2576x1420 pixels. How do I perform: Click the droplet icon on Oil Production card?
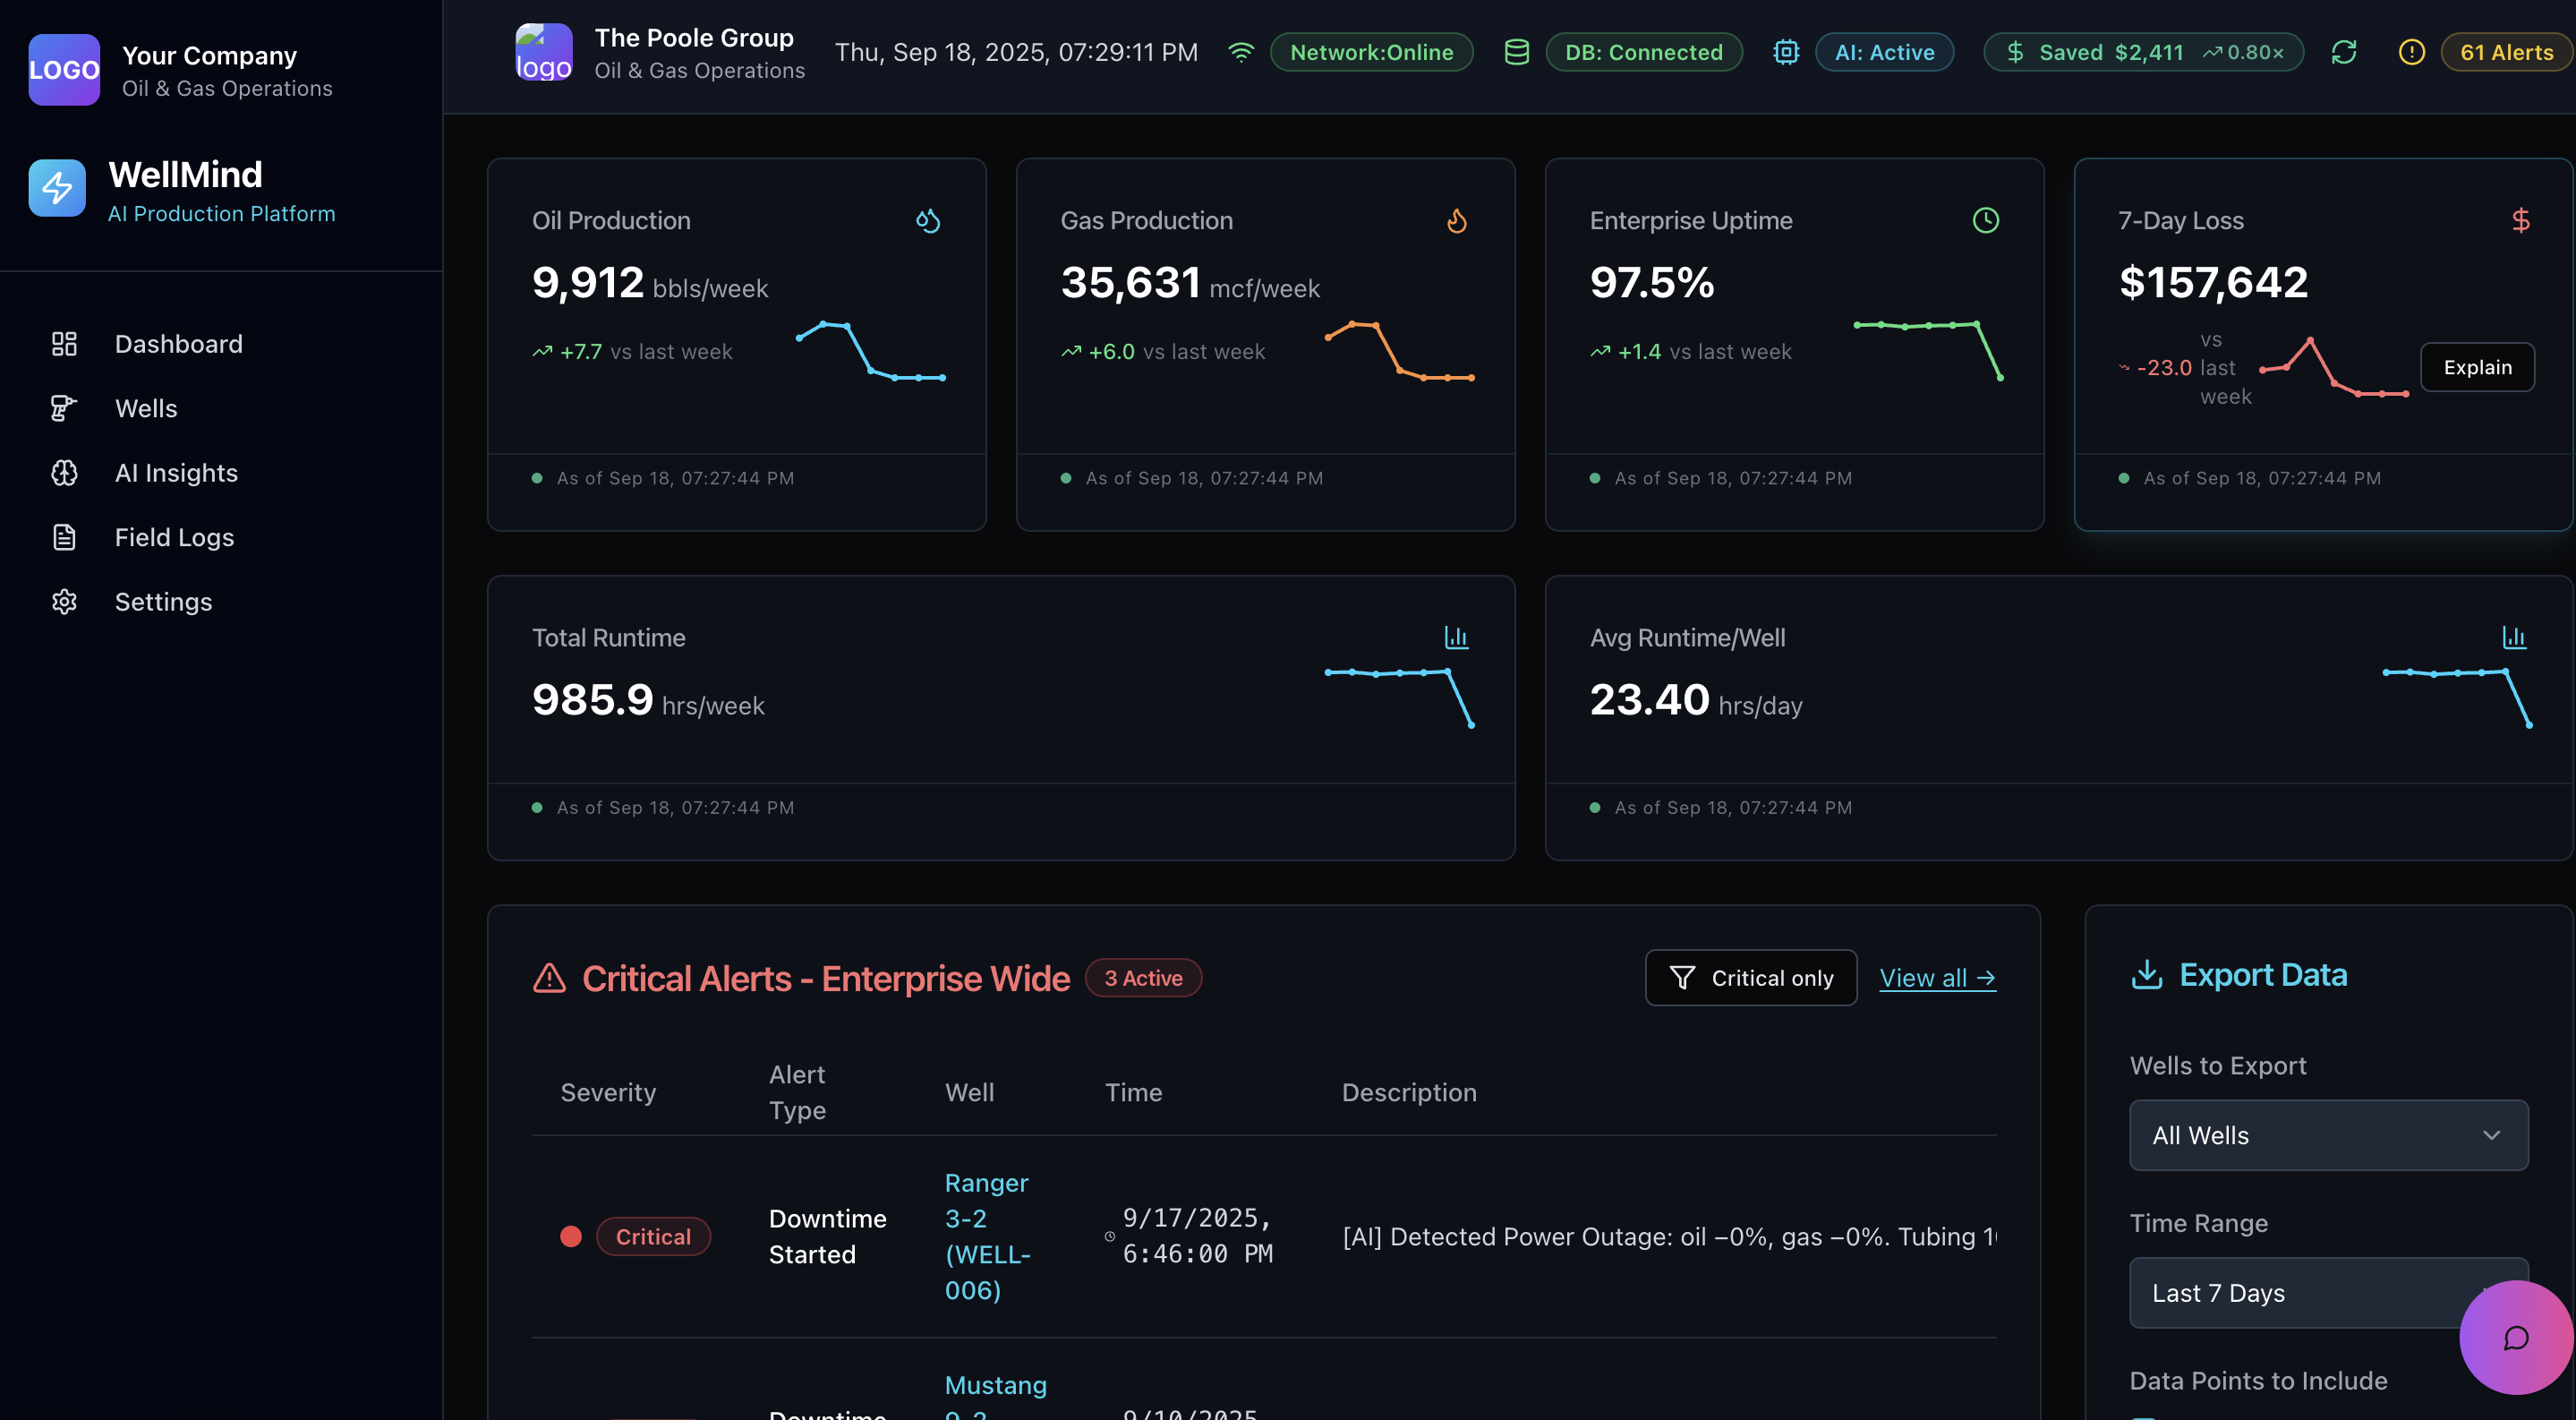(x=928, y=220)
